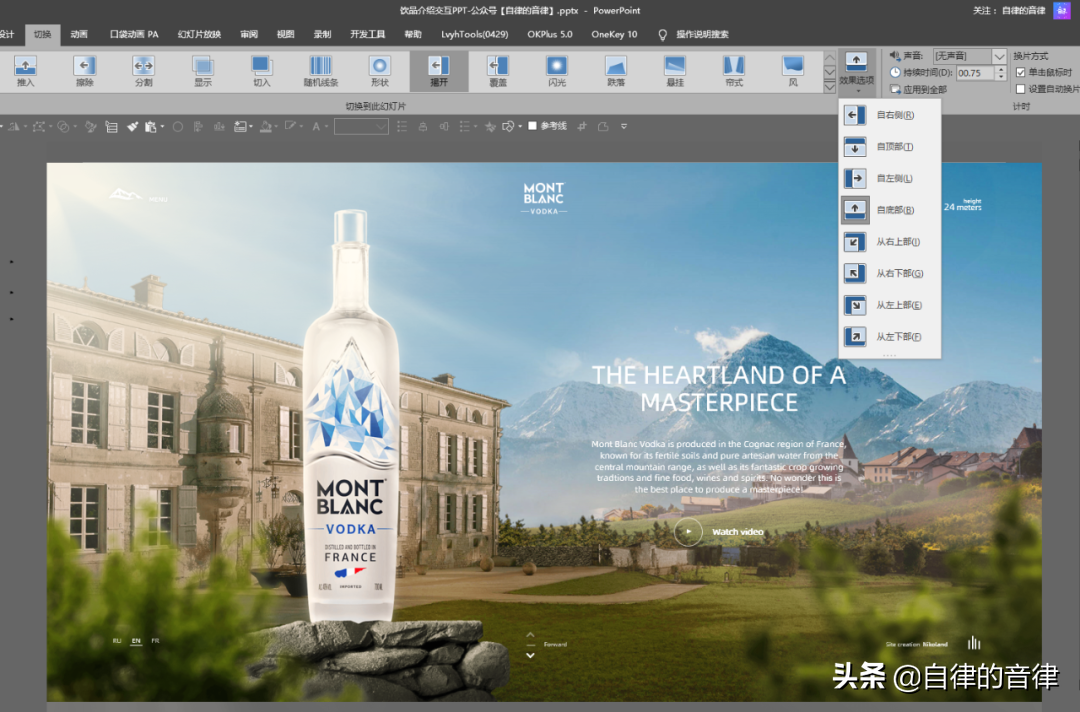This screenshot has height=712, width=1080.
Task: Enable the 设置自动换片 checkbox
Action: (1021, 89)
